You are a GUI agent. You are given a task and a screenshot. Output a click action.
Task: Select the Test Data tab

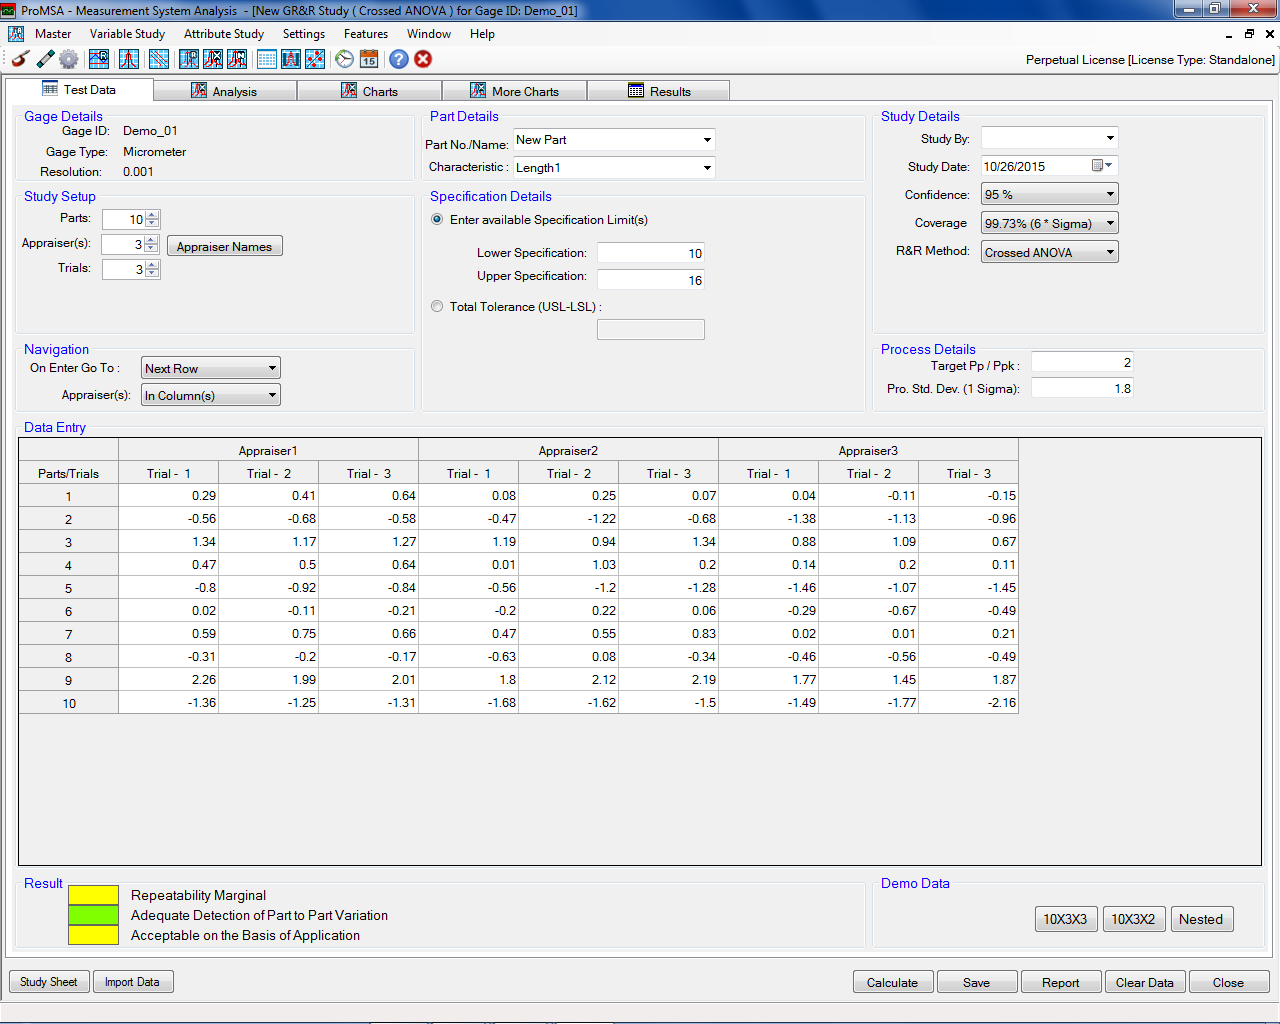click(x=79, y=89)
